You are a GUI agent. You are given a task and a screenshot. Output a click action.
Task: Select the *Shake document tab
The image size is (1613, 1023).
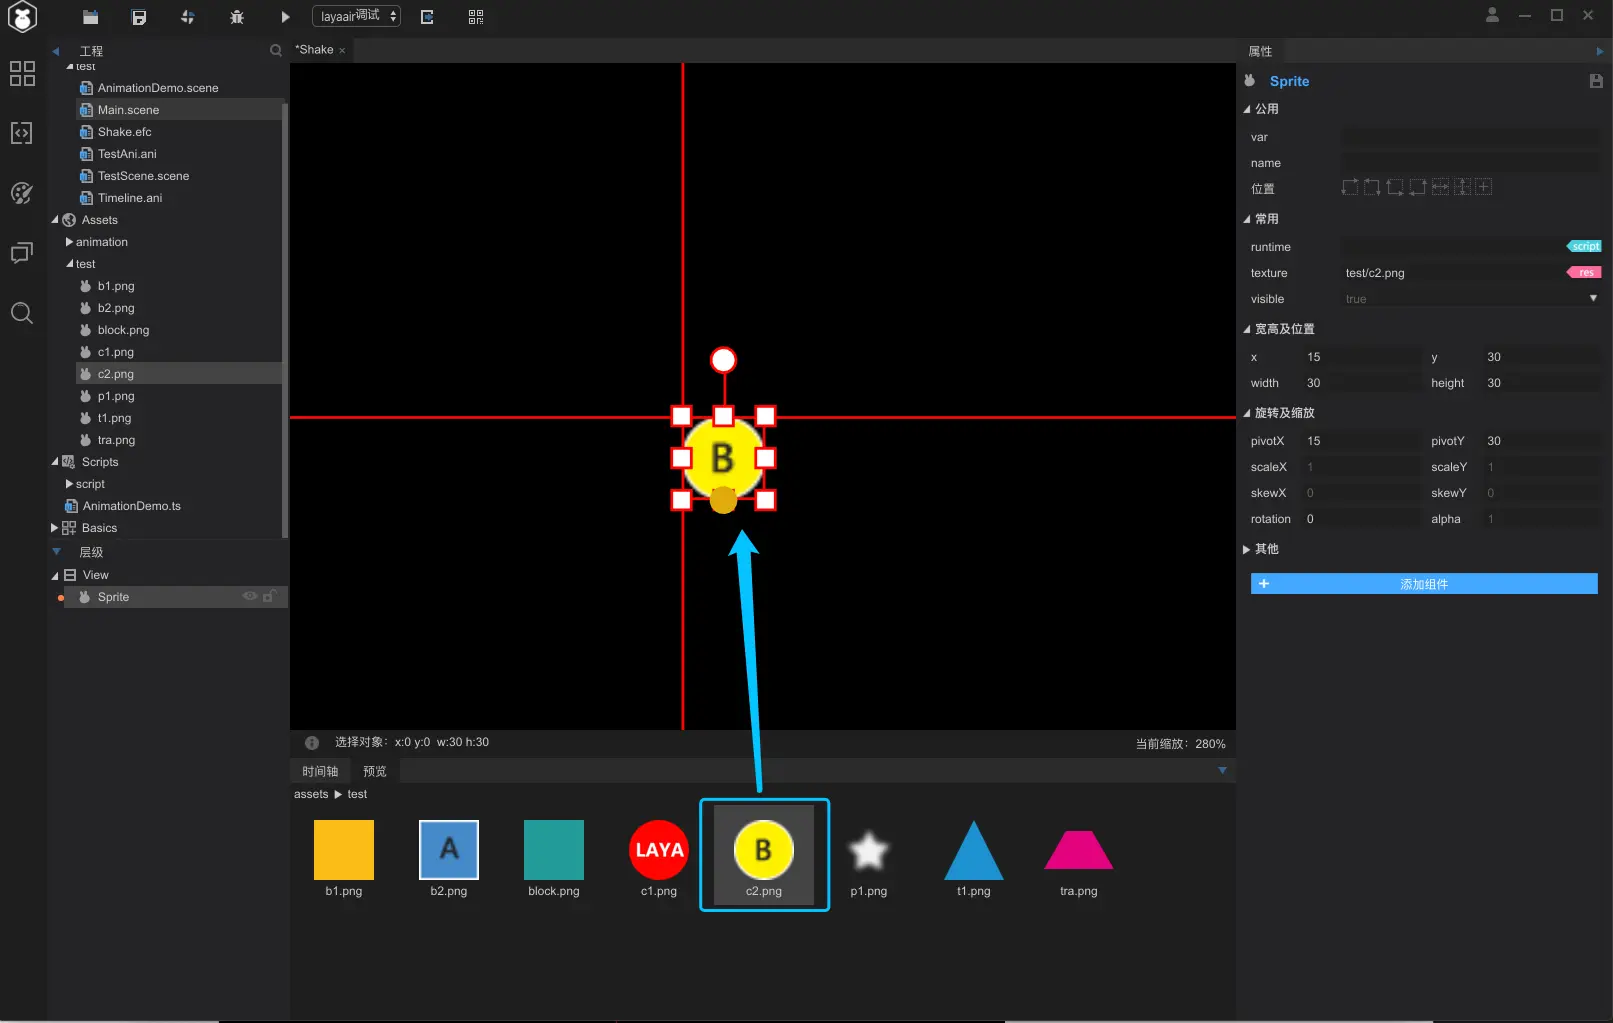click(314, 50)
